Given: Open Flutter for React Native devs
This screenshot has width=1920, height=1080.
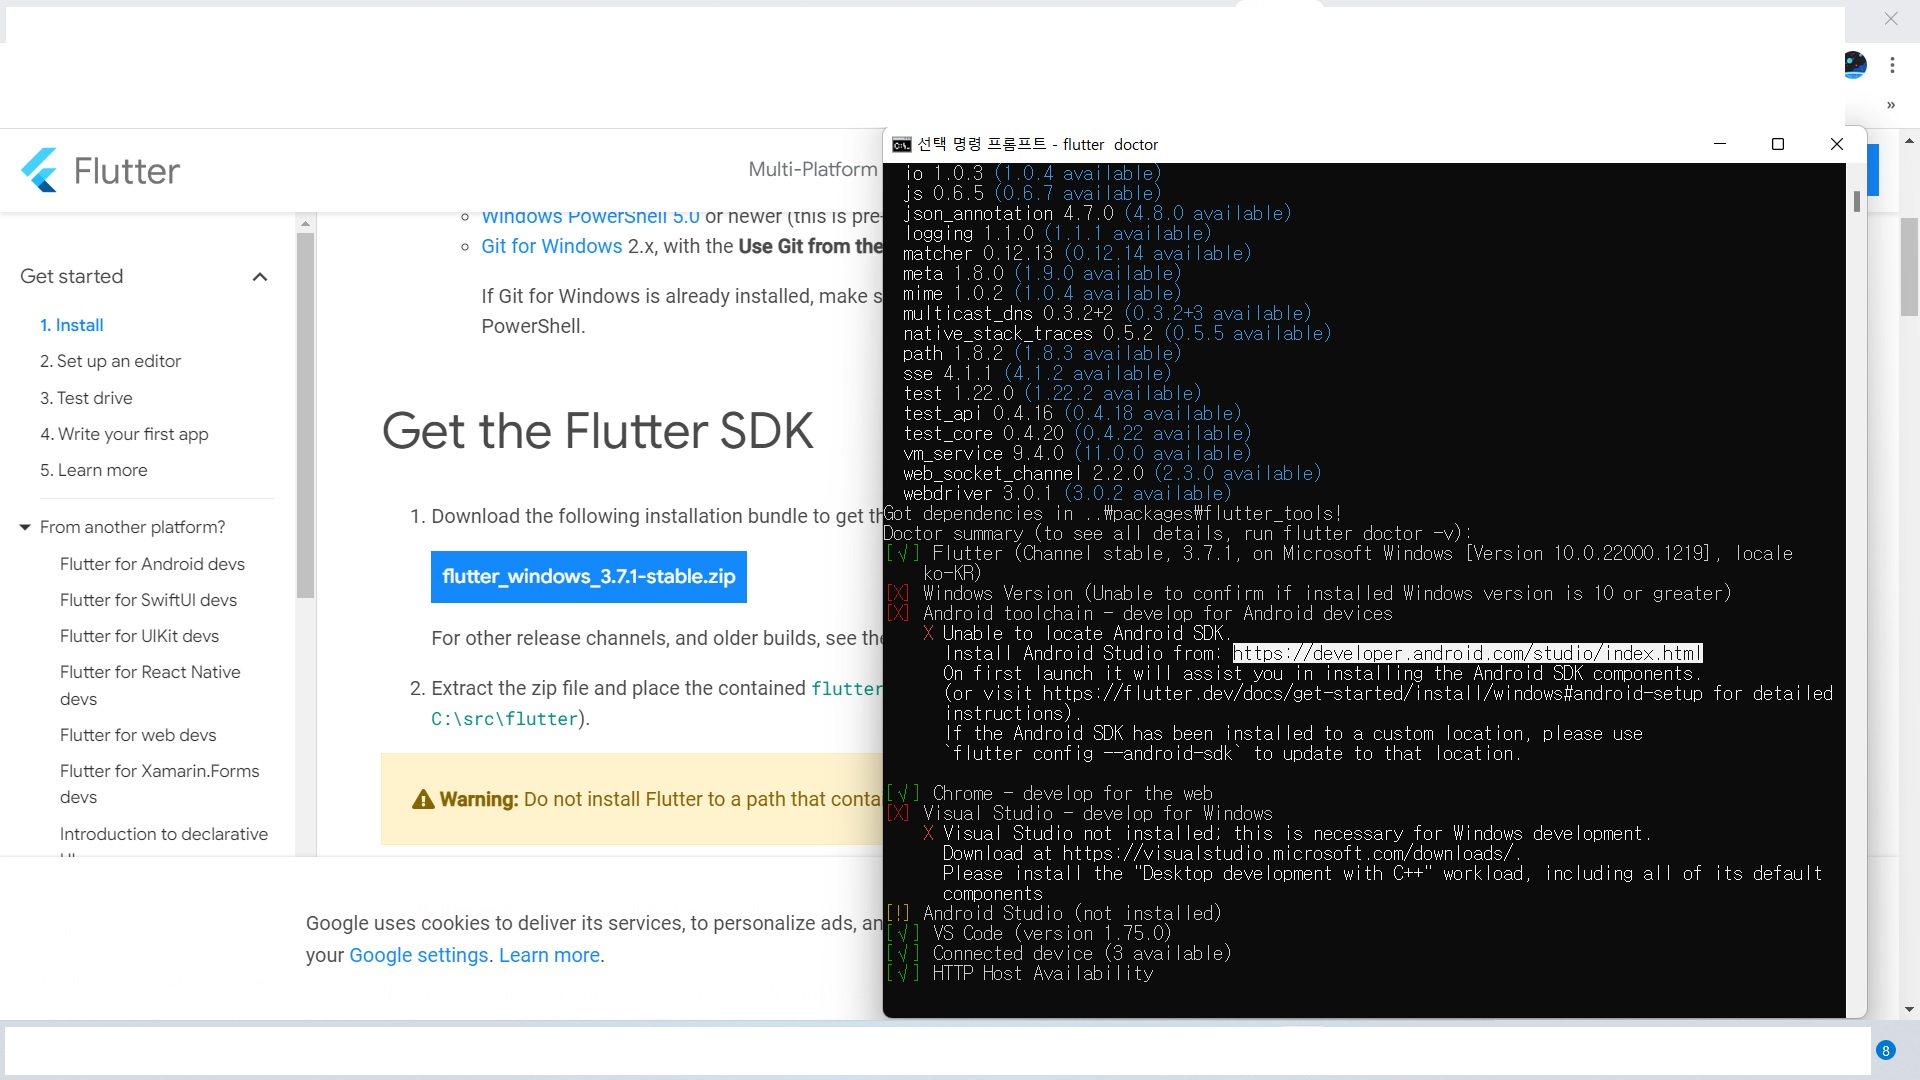Looking at the screenshot, I should point(150,685).
